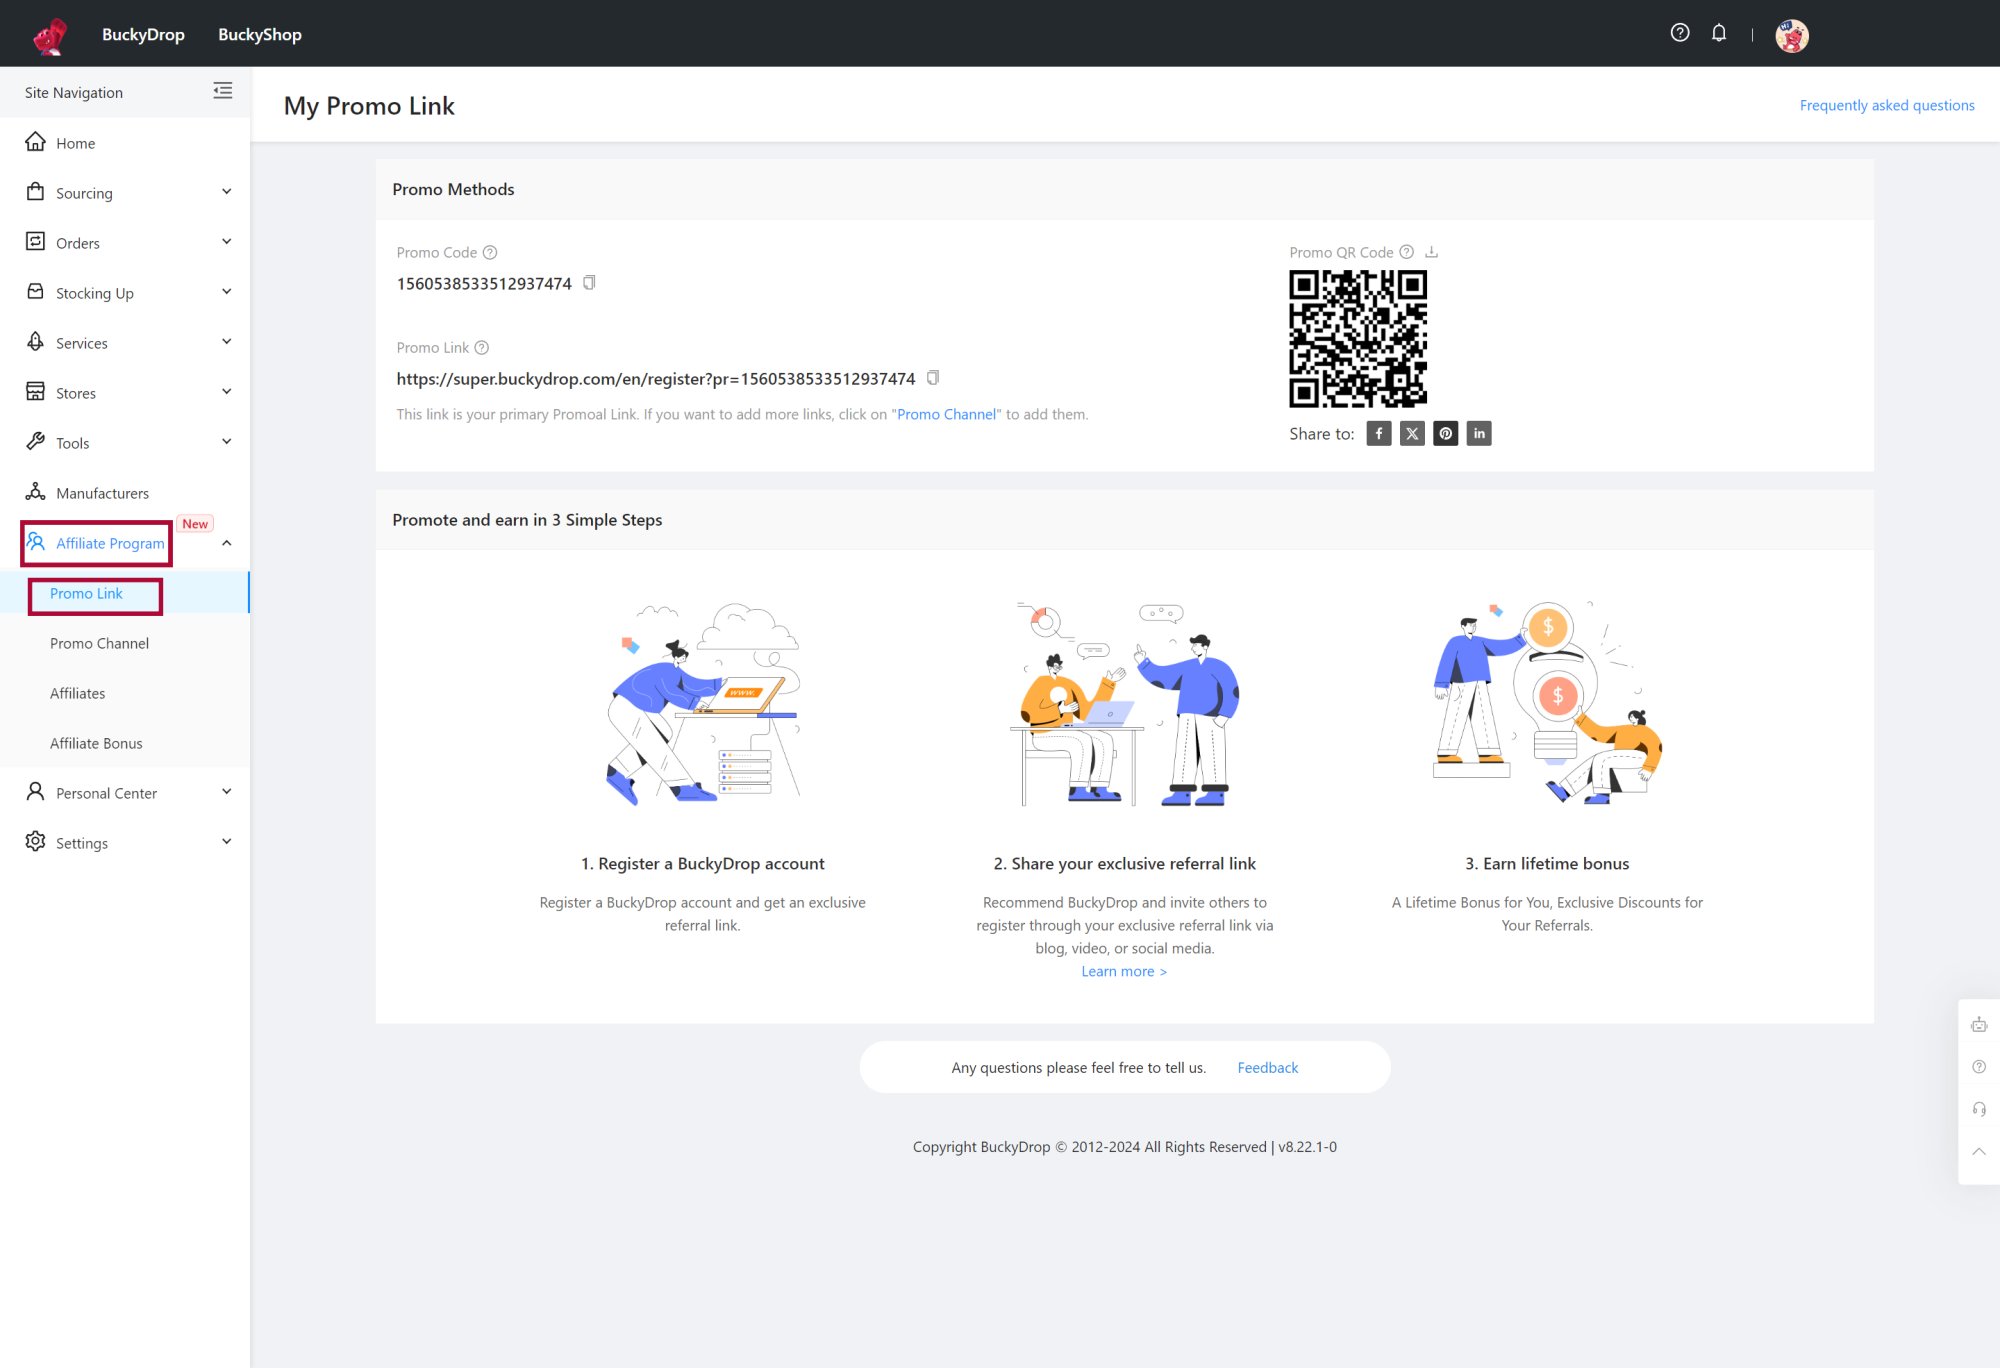Click "Promo Methods" heading
The height and width of the screenshot is (1368, 2000).
coord(453,189)
